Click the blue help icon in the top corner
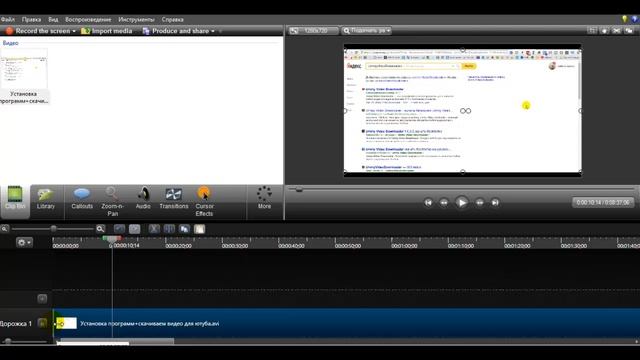 pyautogui.click(x=635, y=19)
